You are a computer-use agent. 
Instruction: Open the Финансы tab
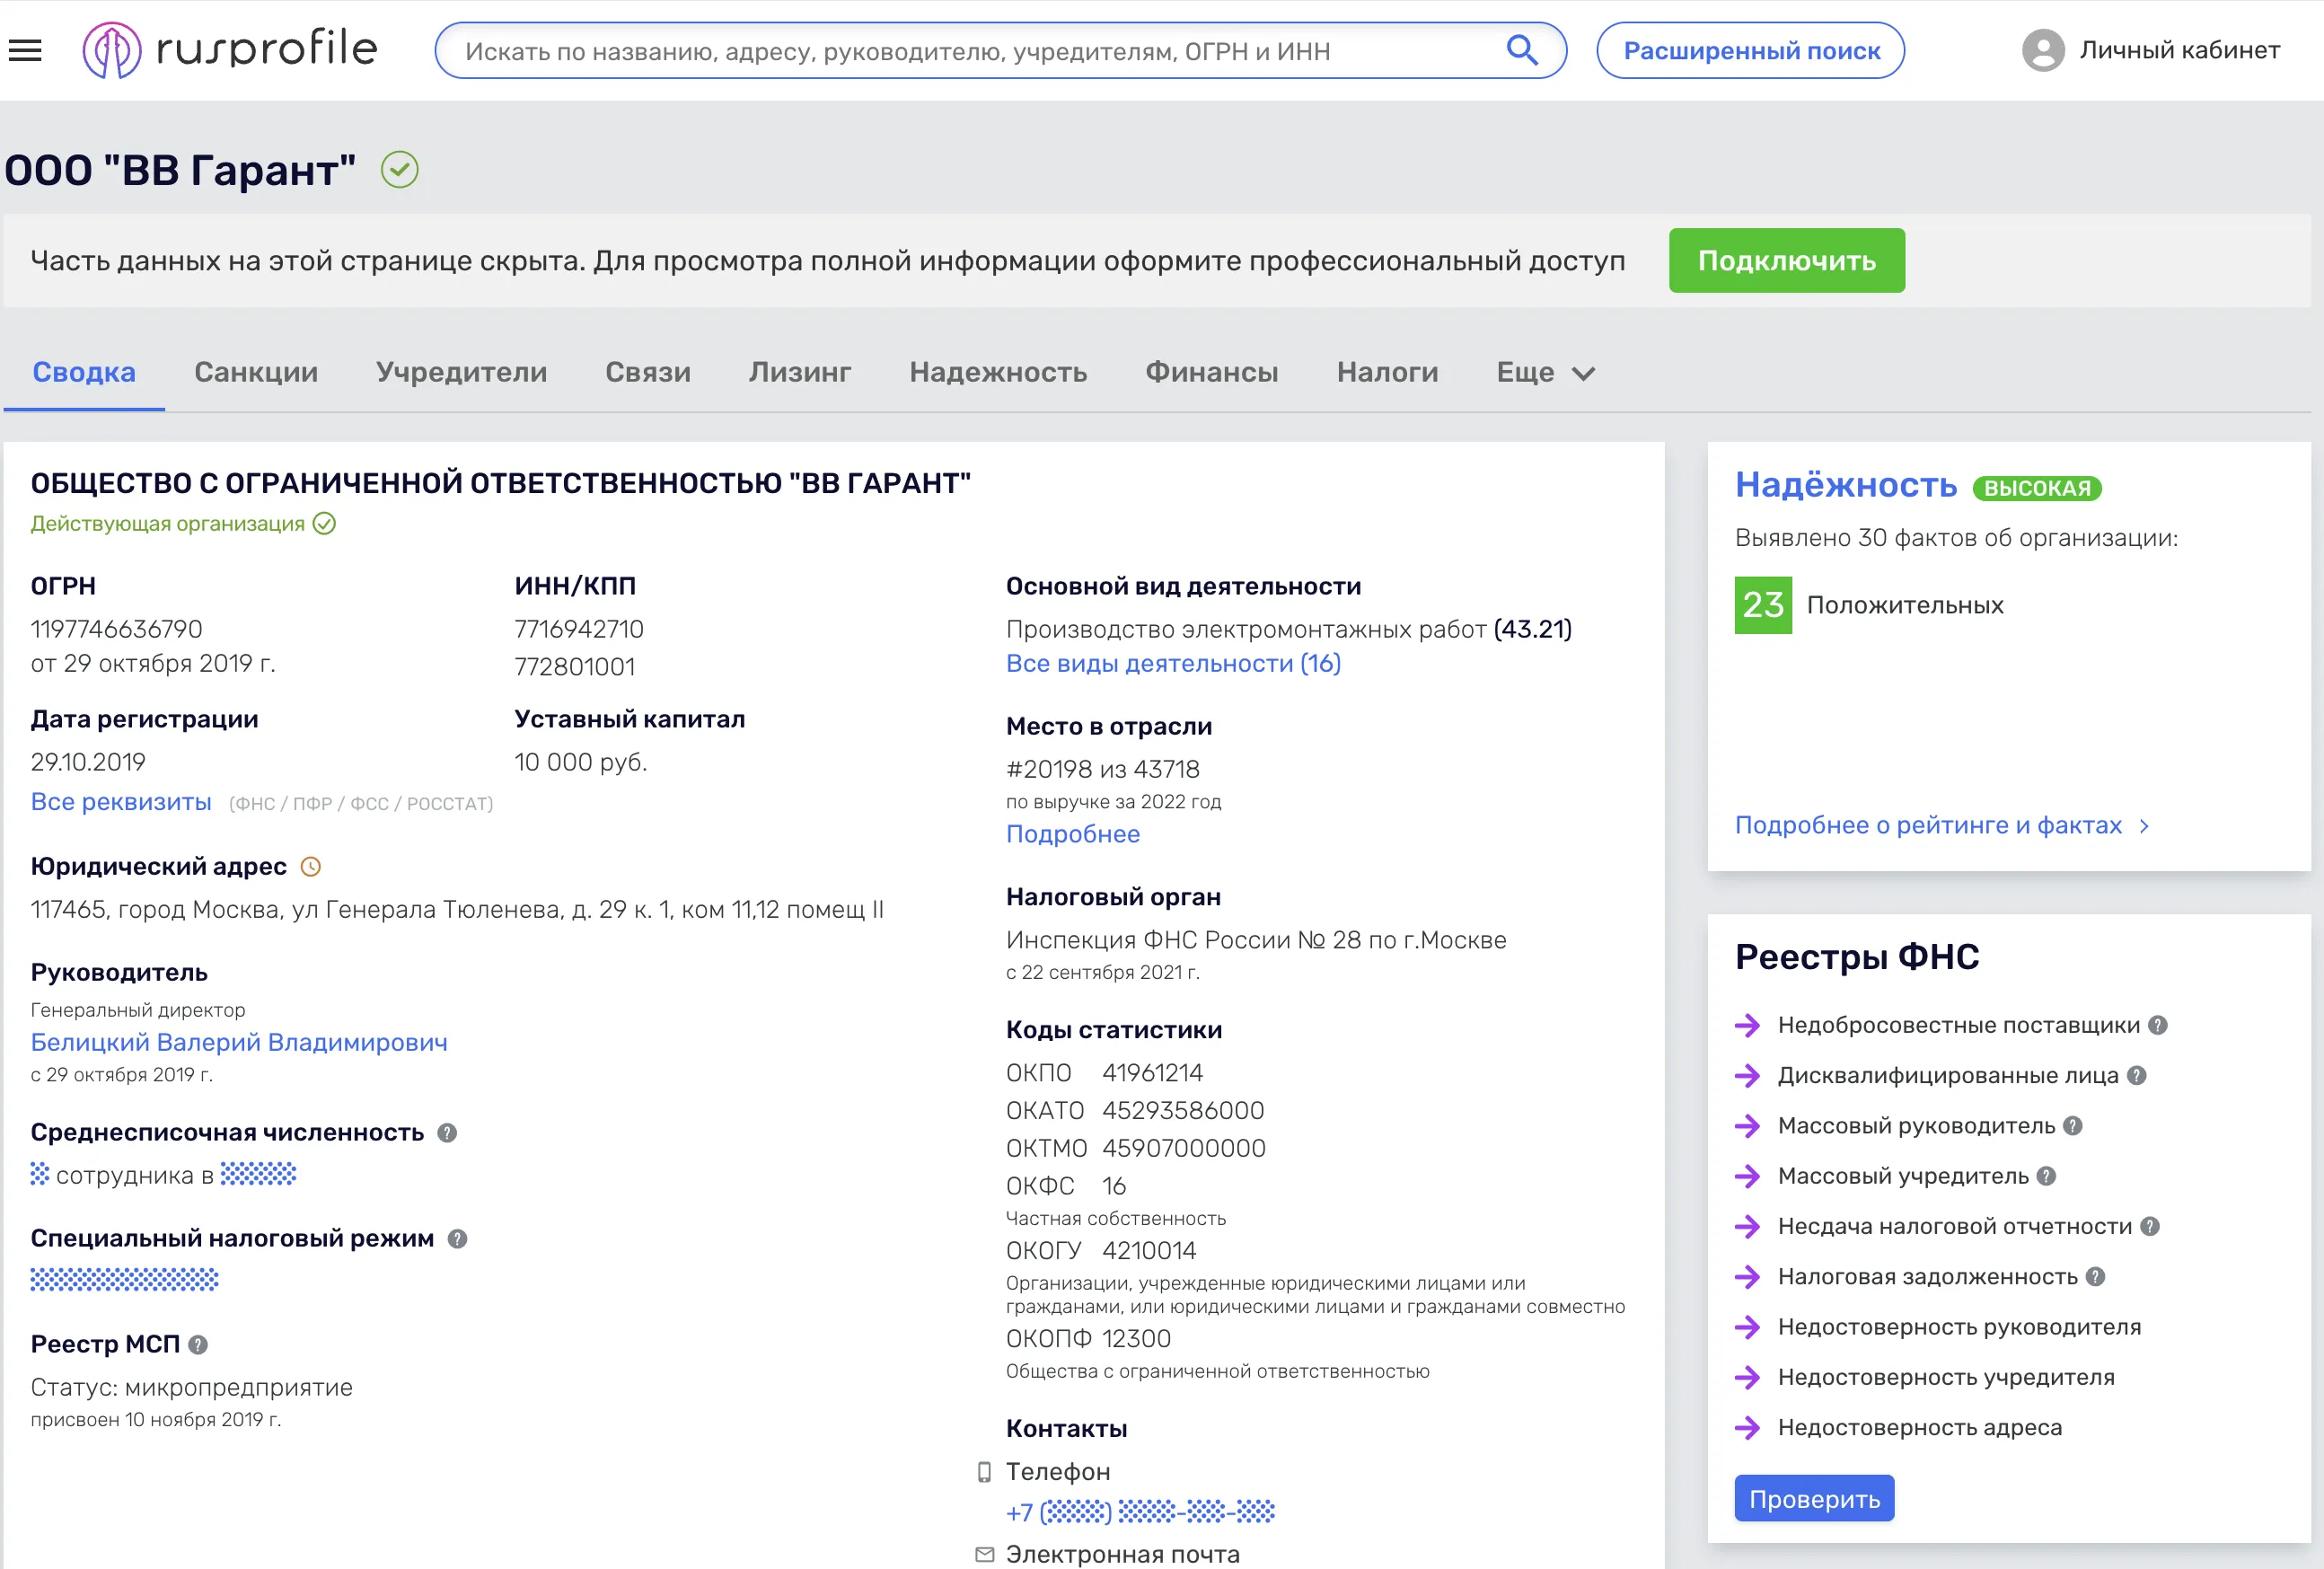pyautogui.click(x=1212, y=372)
